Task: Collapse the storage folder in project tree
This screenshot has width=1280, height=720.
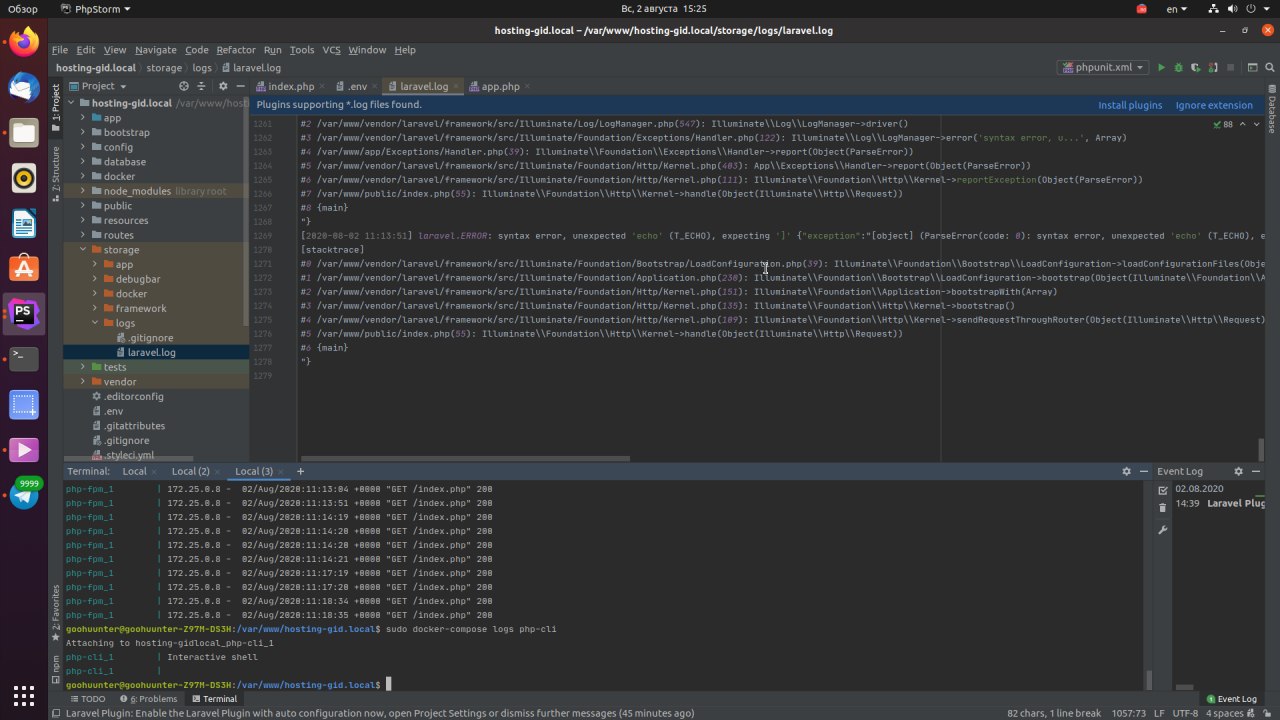Action: tap(83, 250)
